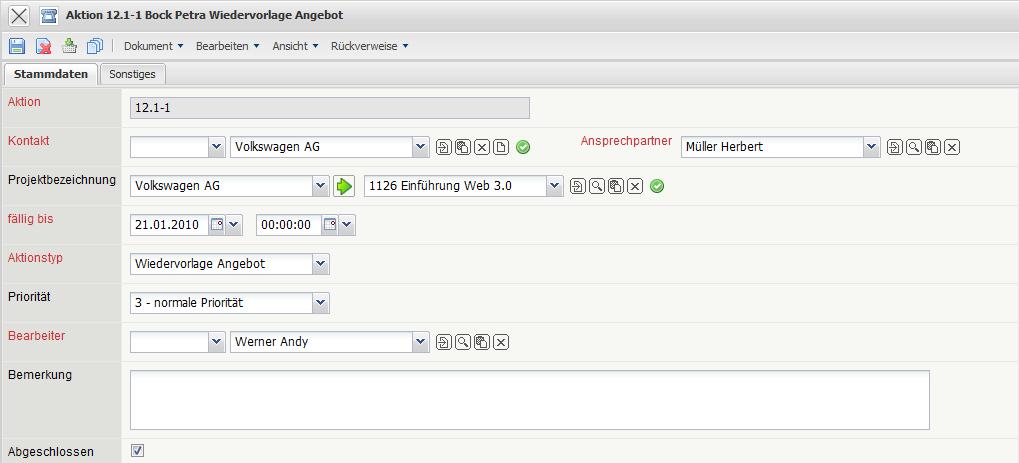Click the Ansprechpartner label
This screenshot has height=463, width=1019.
(x=626, y=141)
